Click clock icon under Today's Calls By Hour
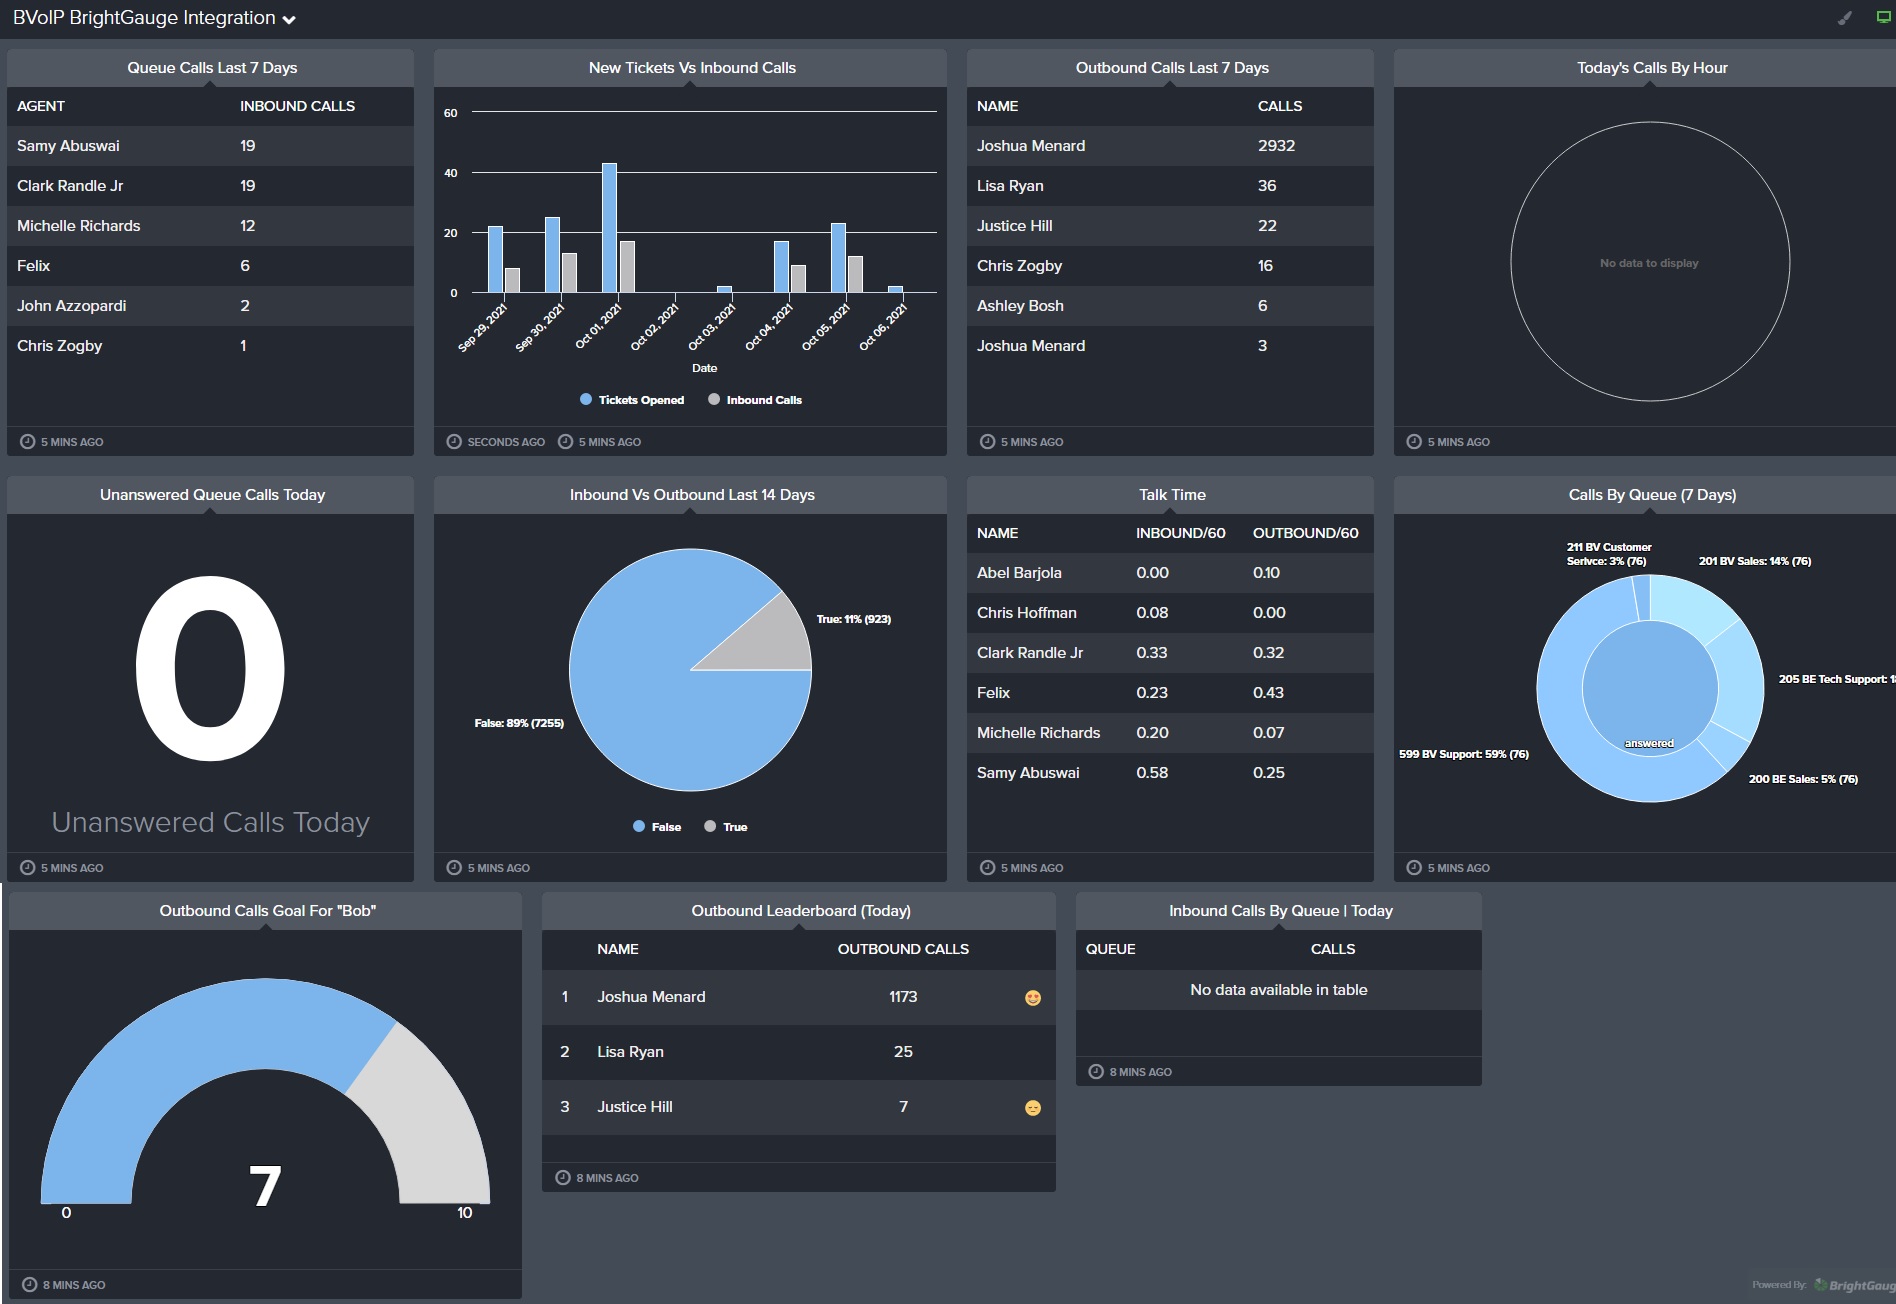 point(1414,441)
